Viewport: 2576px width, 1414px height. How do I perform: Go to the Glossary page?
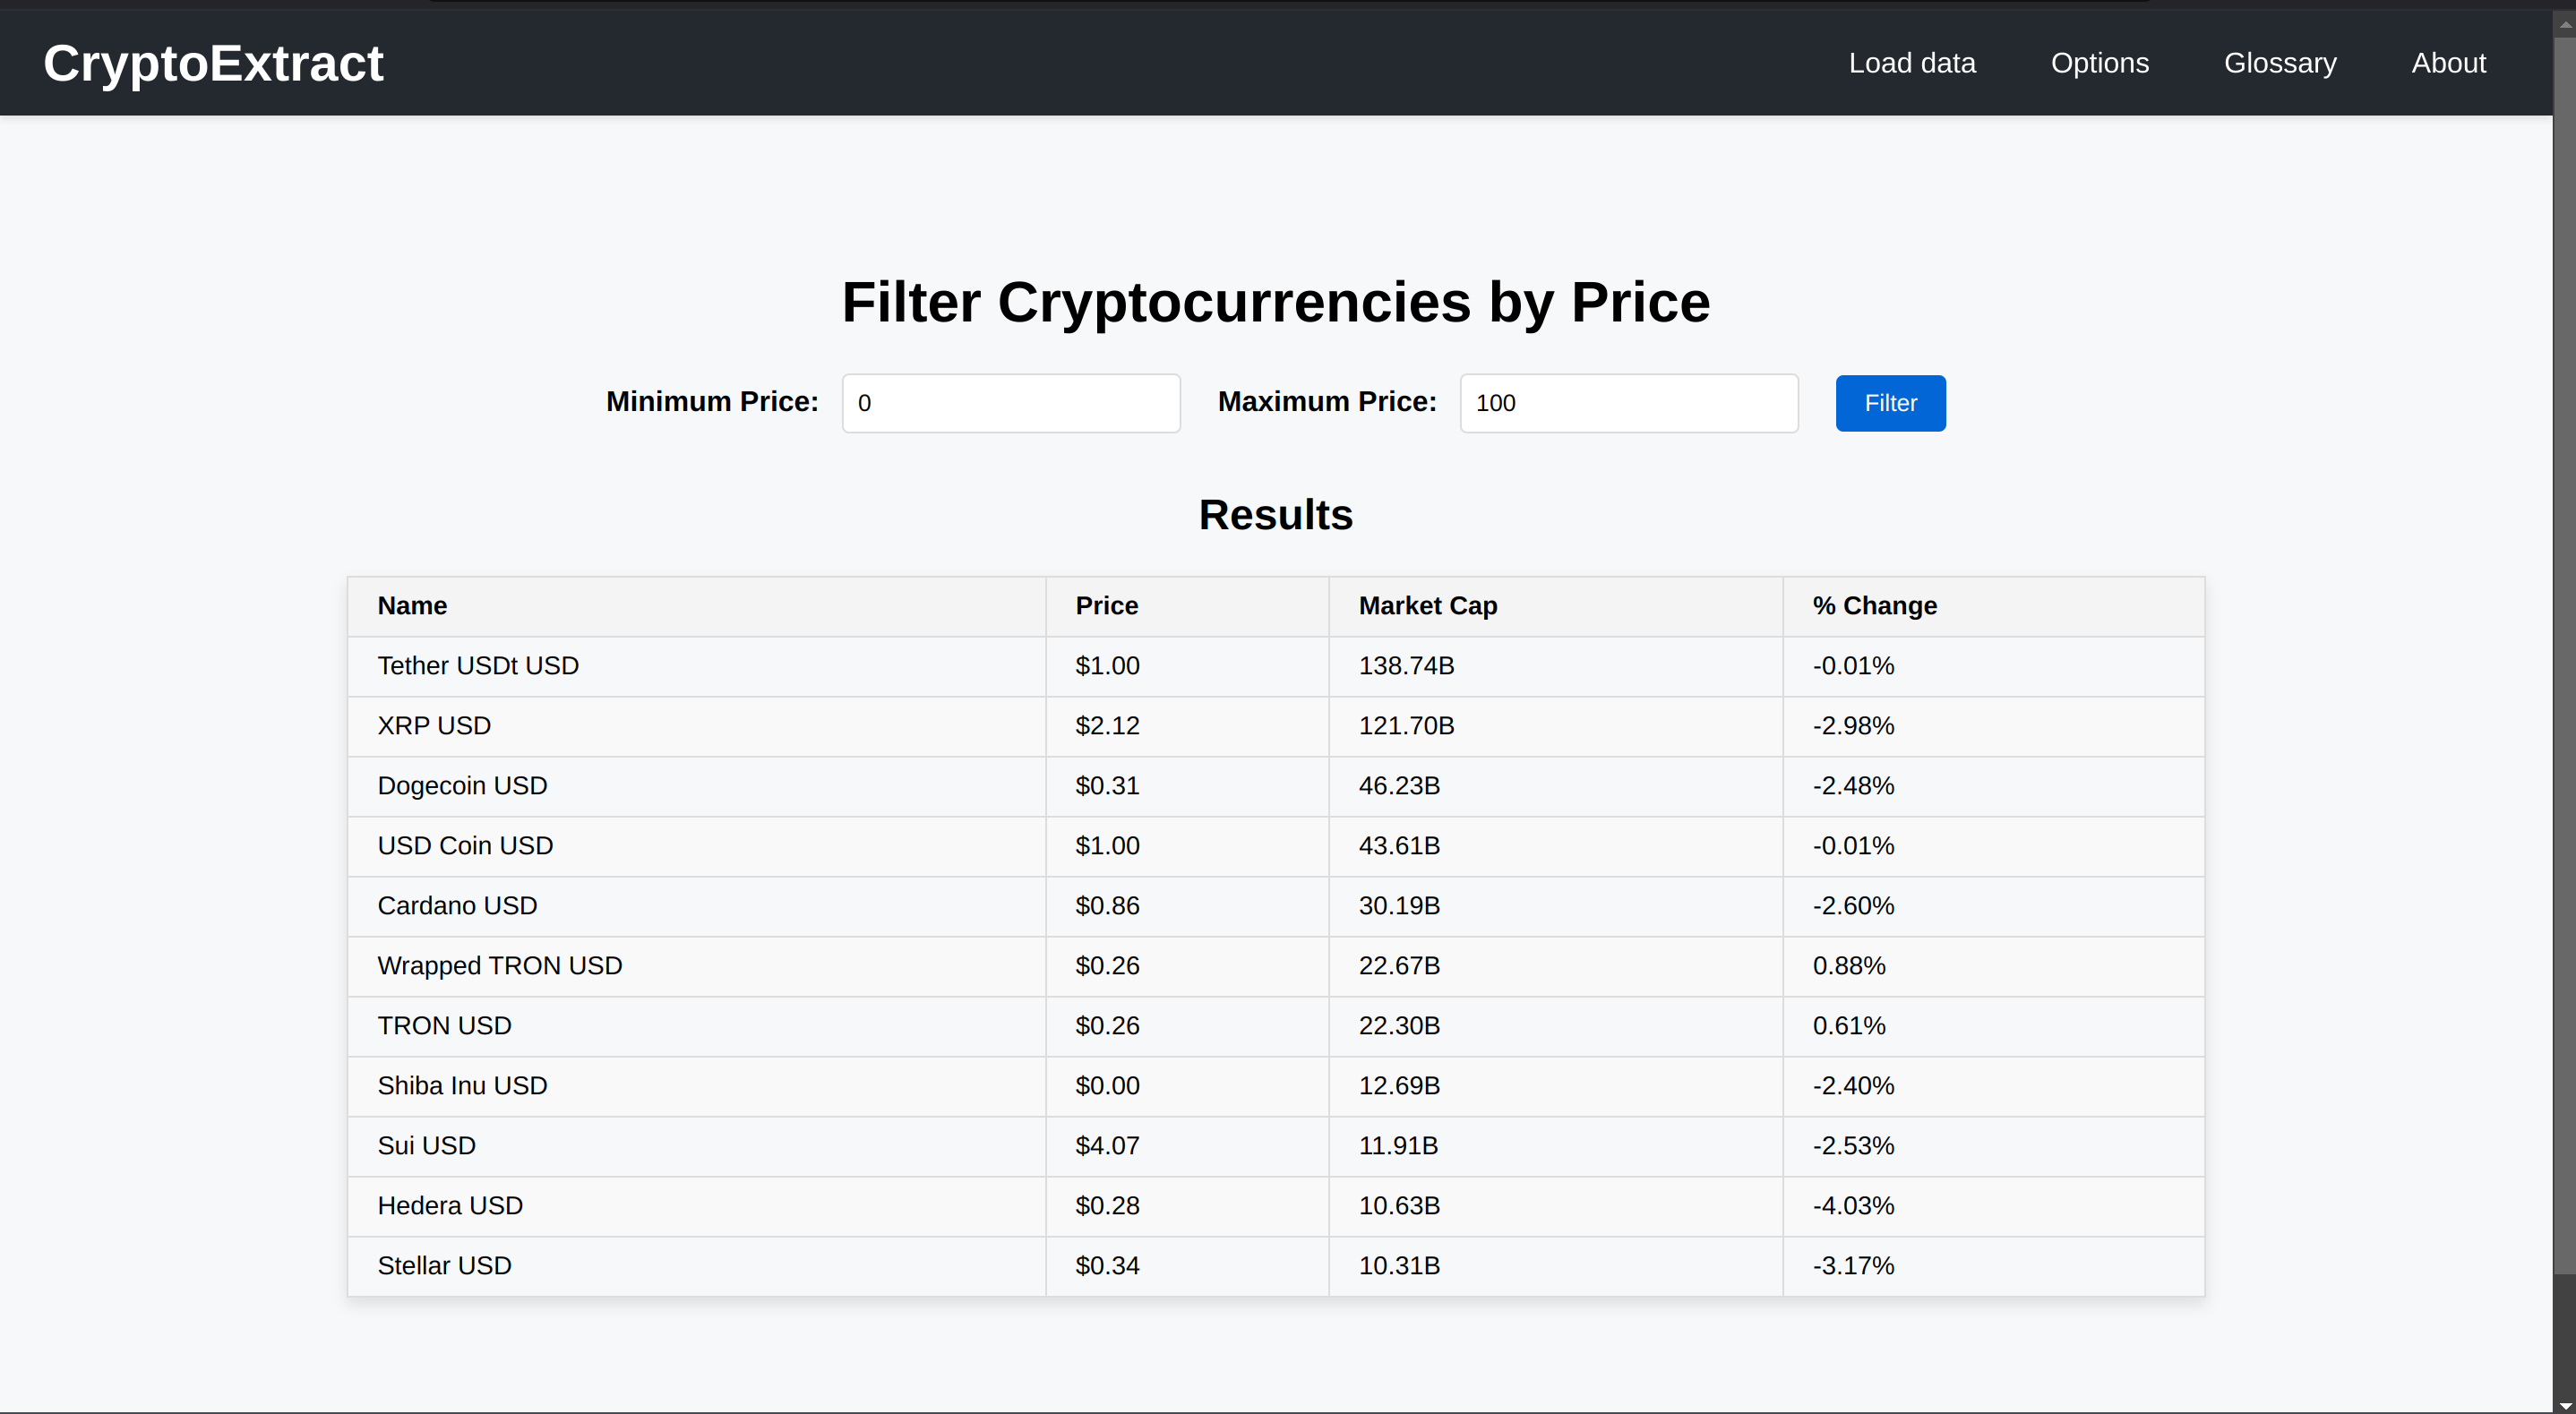(2279, 63)
